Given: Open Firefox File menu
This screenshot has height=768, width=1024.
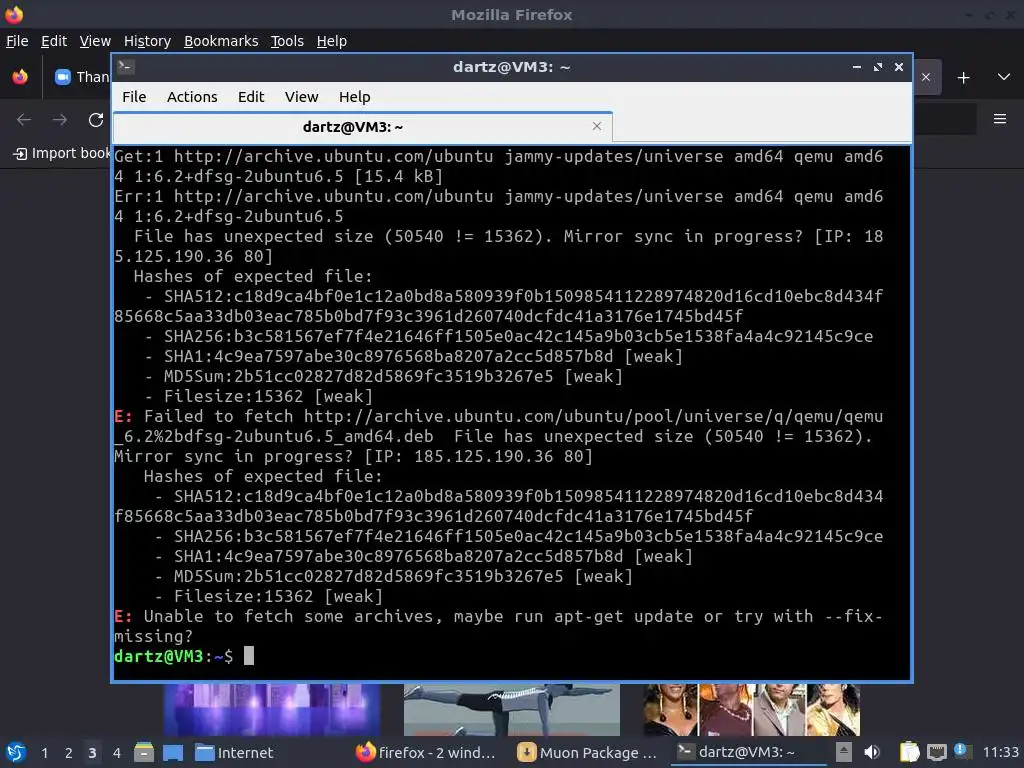Looking at the screenshot, I should (x=17, y=41).
